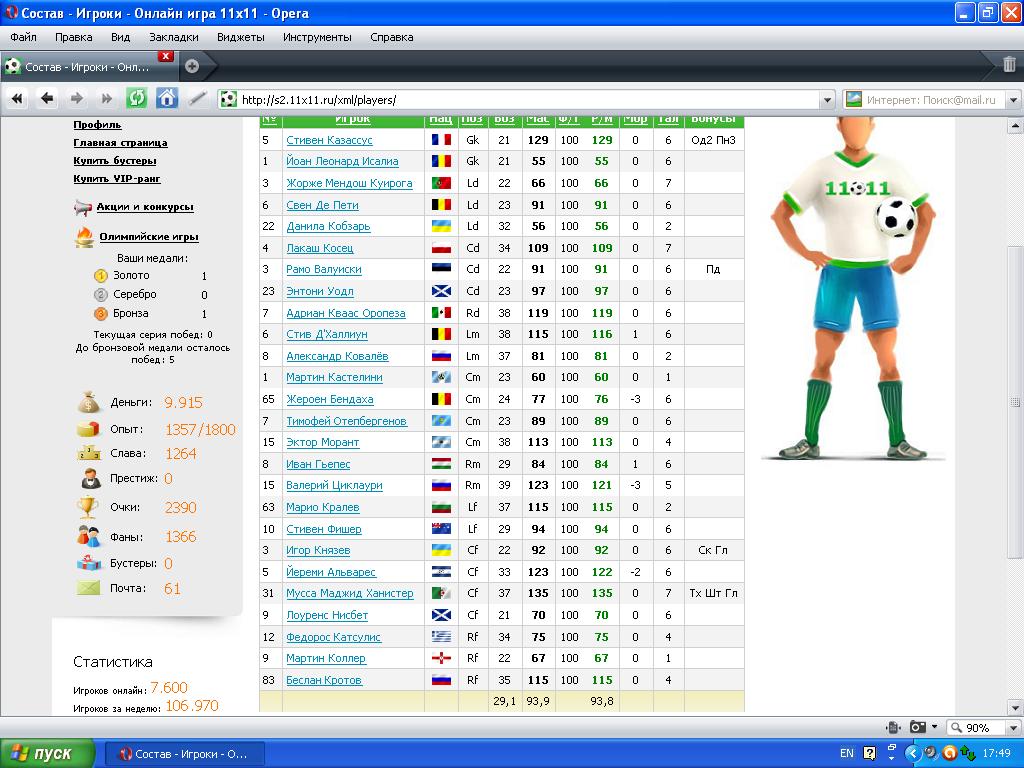Click the camera icon in status bar
This screenshot has height=768, width=1024.
[x=917, y=727]
